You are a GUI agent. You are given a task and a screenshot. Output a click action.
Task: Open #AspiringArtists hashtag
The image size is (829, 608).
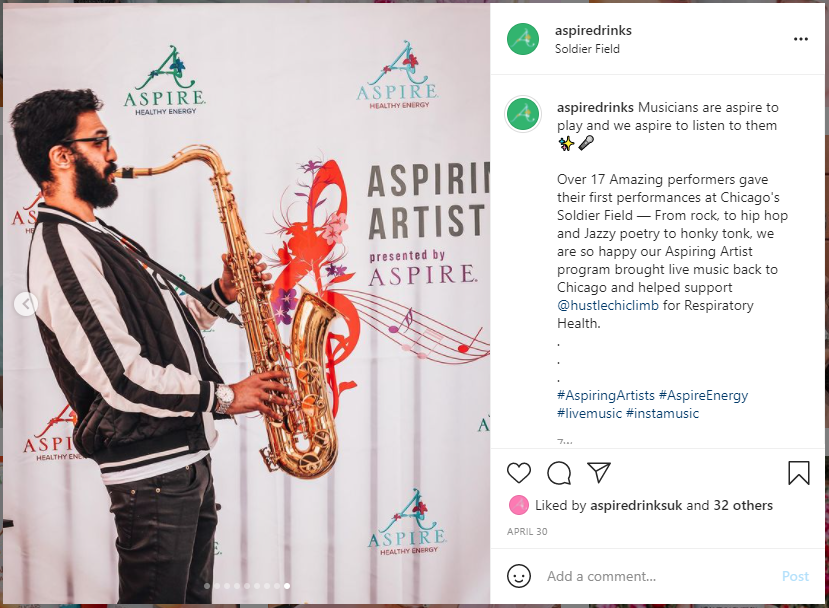pos(606,395)
